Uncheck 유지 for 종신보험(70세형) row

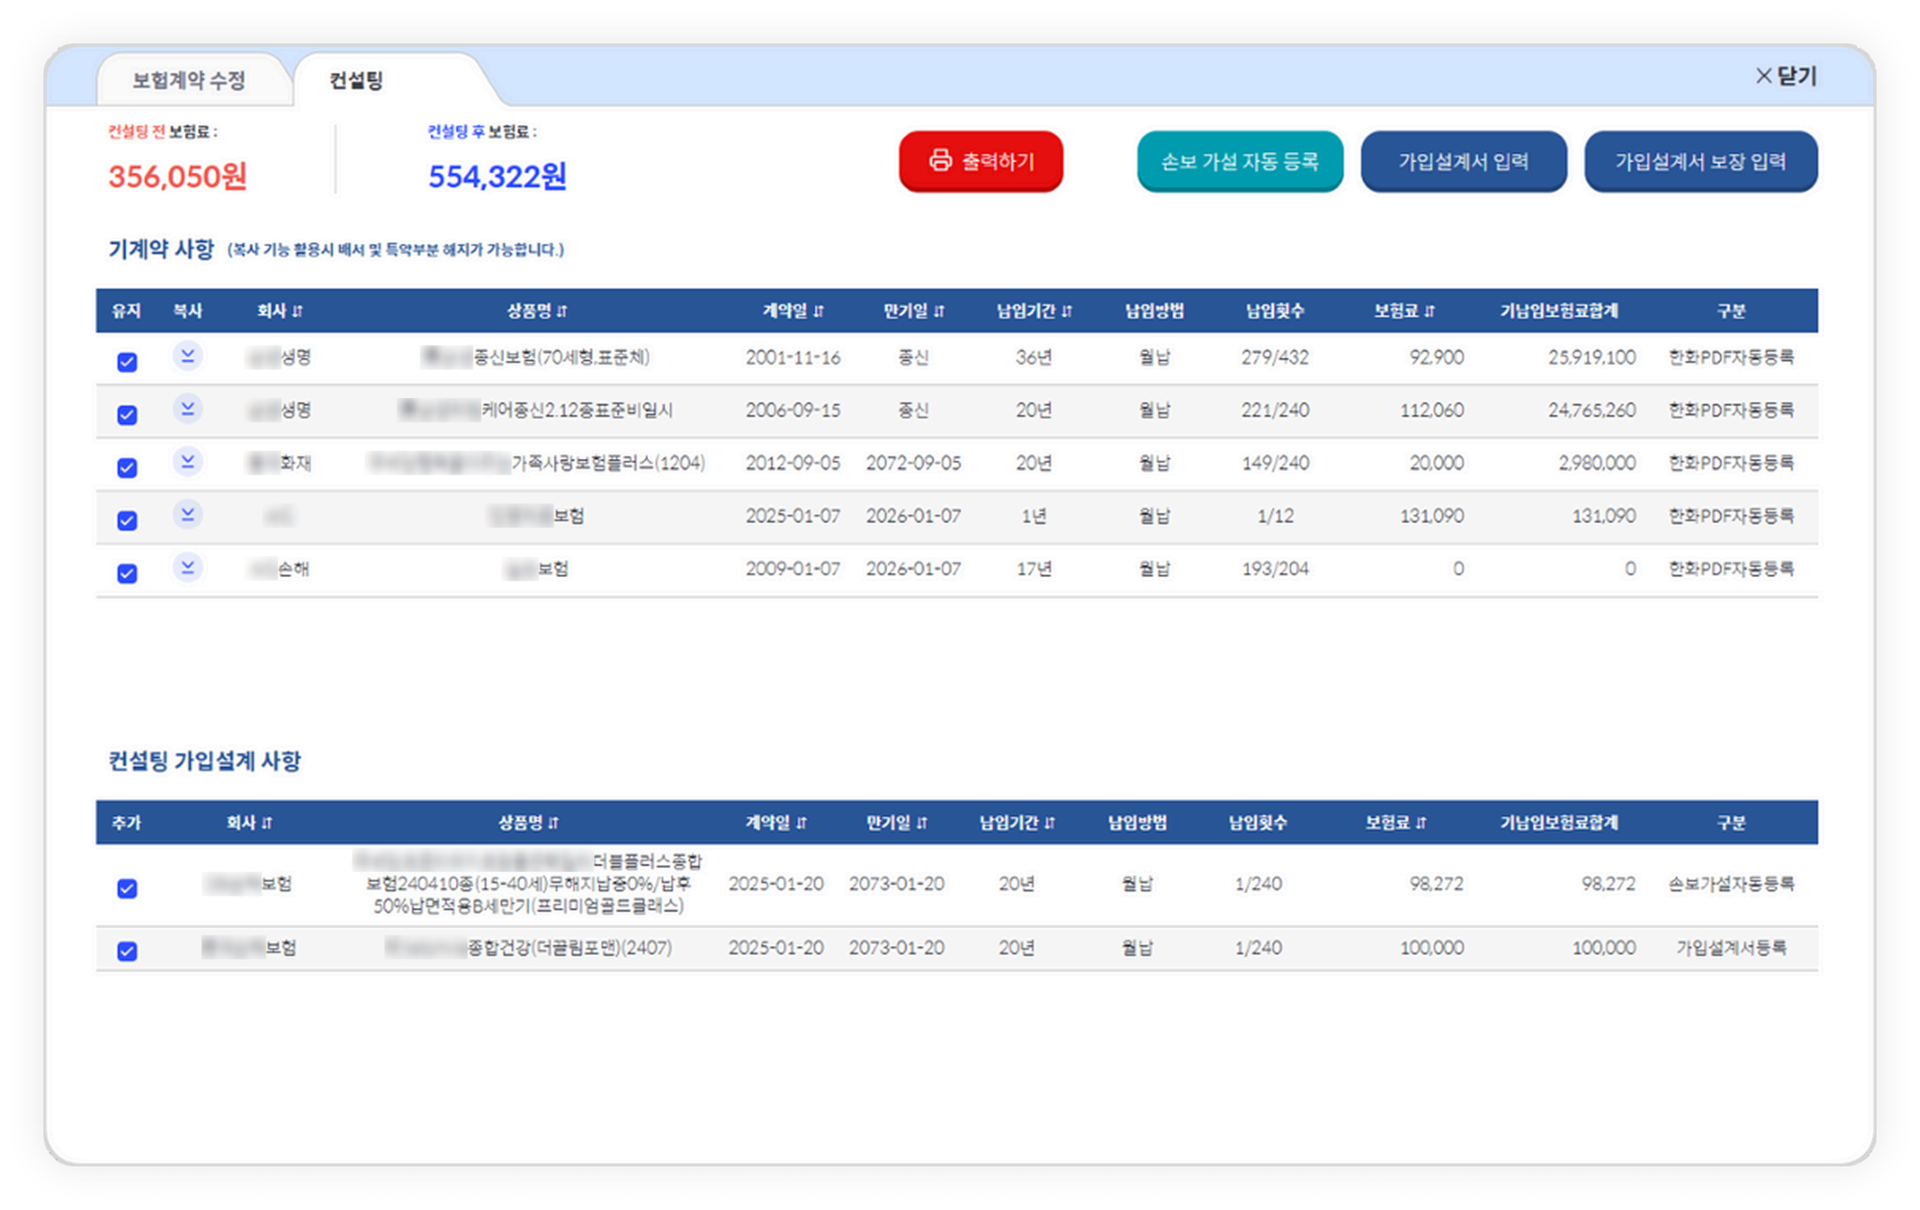[127, 362]
